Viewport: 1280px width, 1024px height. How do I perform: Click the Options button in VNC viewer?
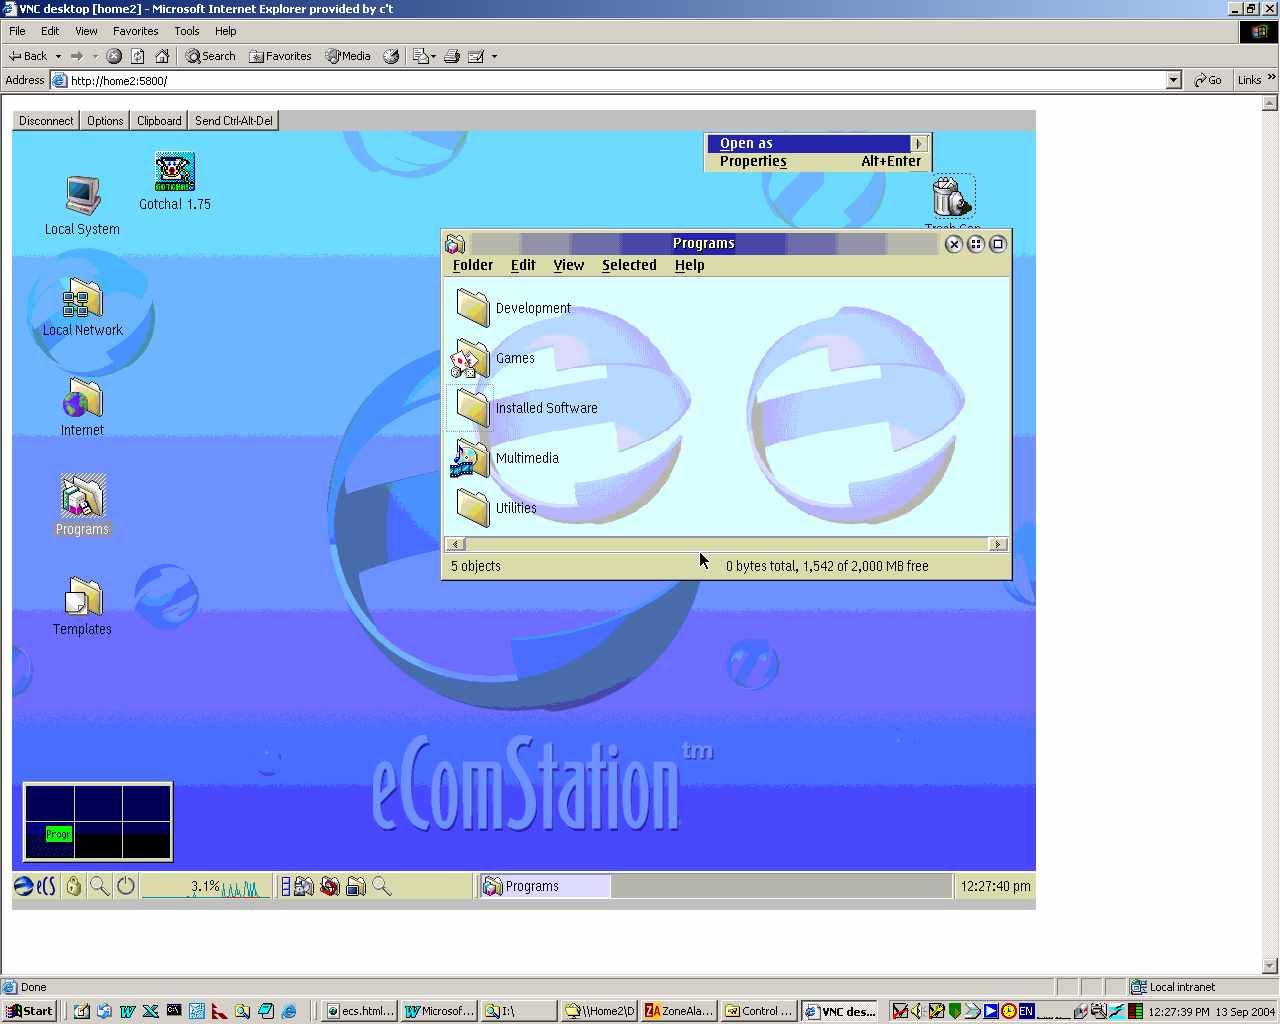tap(105, 121)
